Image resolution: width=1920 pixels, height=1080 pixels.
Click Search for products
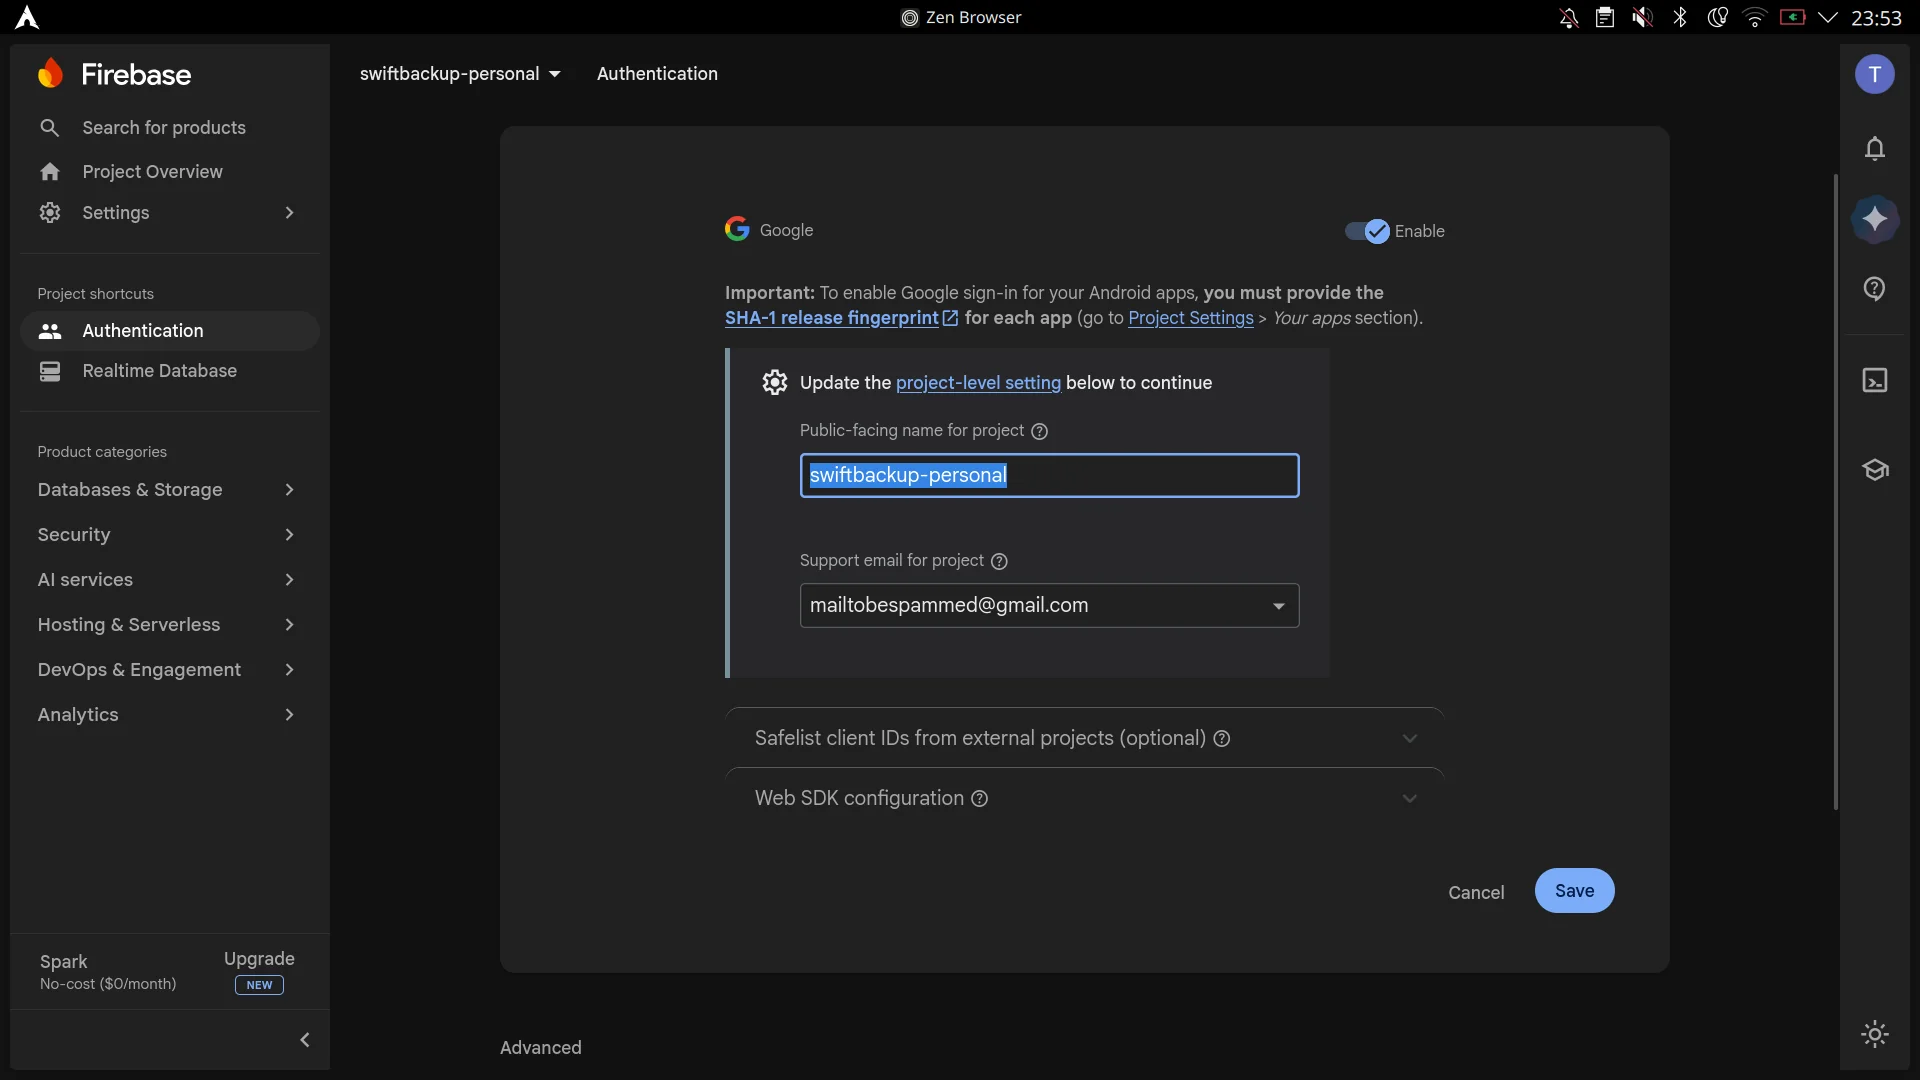click(164, 128)
